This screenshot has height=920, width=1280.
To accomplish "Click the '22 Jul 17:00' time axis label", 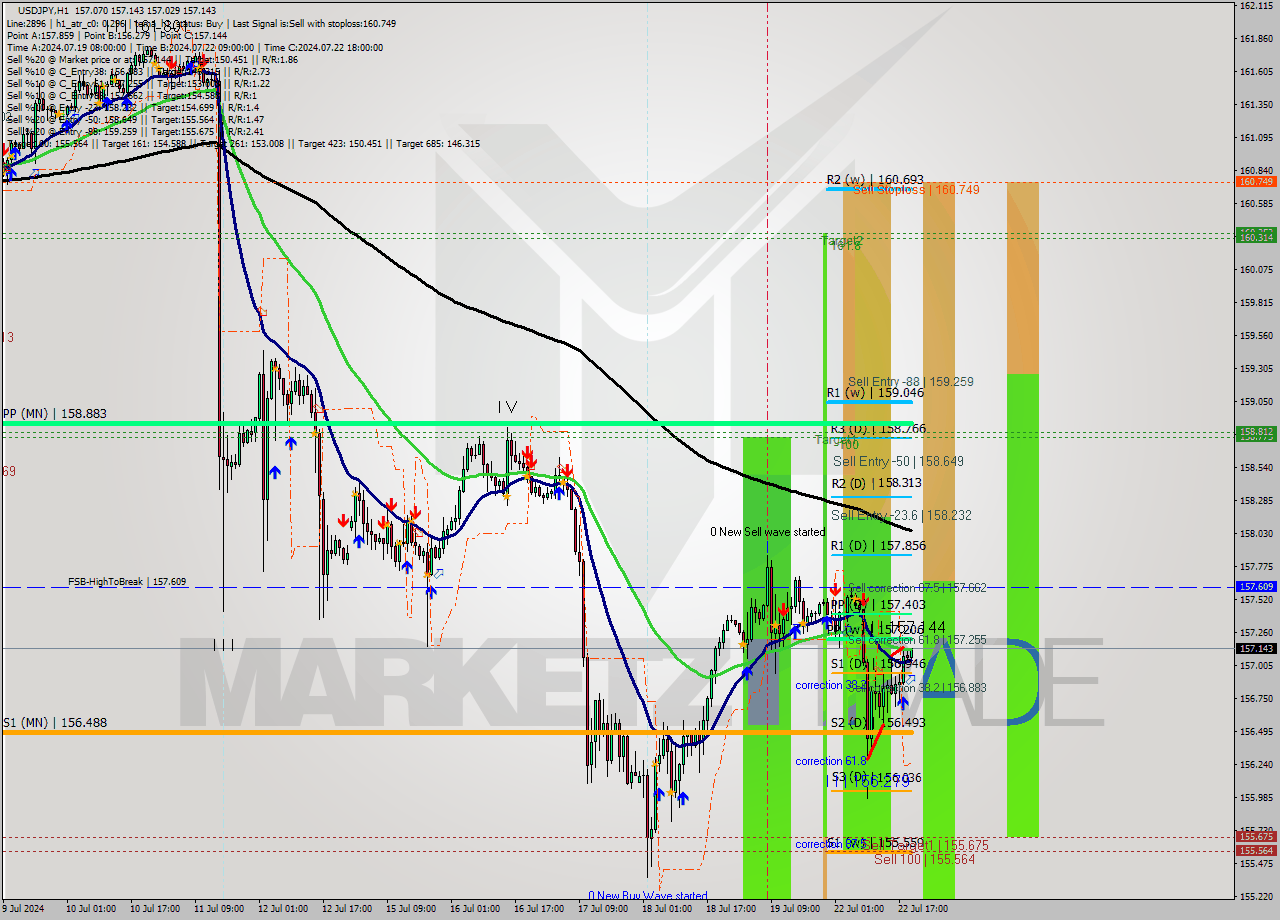I will tap(923, 909).
